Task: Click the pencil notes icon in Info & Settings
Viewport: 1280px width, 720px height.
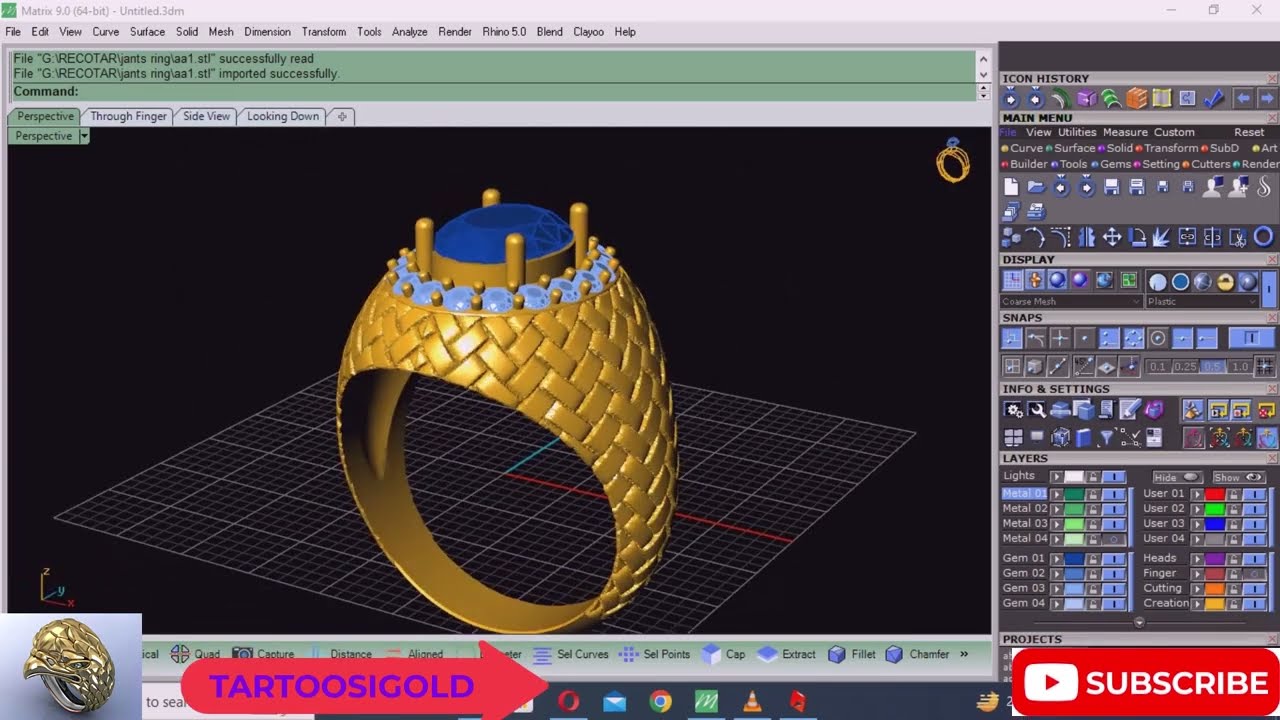Action: [1130, 410]
